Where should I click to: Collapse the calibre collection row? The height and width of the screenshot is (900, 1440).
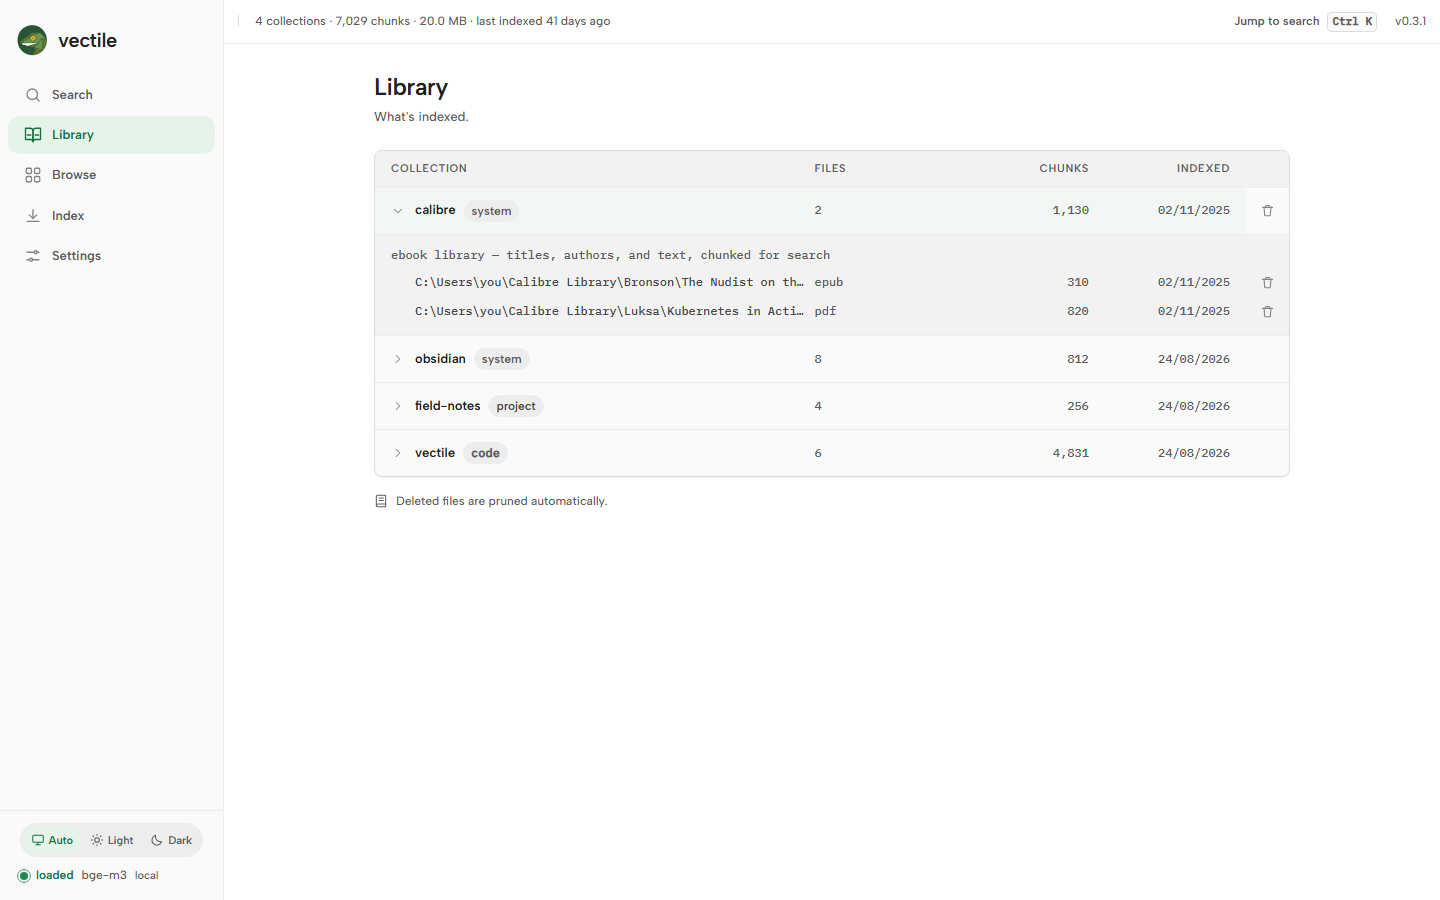[398, 211]
